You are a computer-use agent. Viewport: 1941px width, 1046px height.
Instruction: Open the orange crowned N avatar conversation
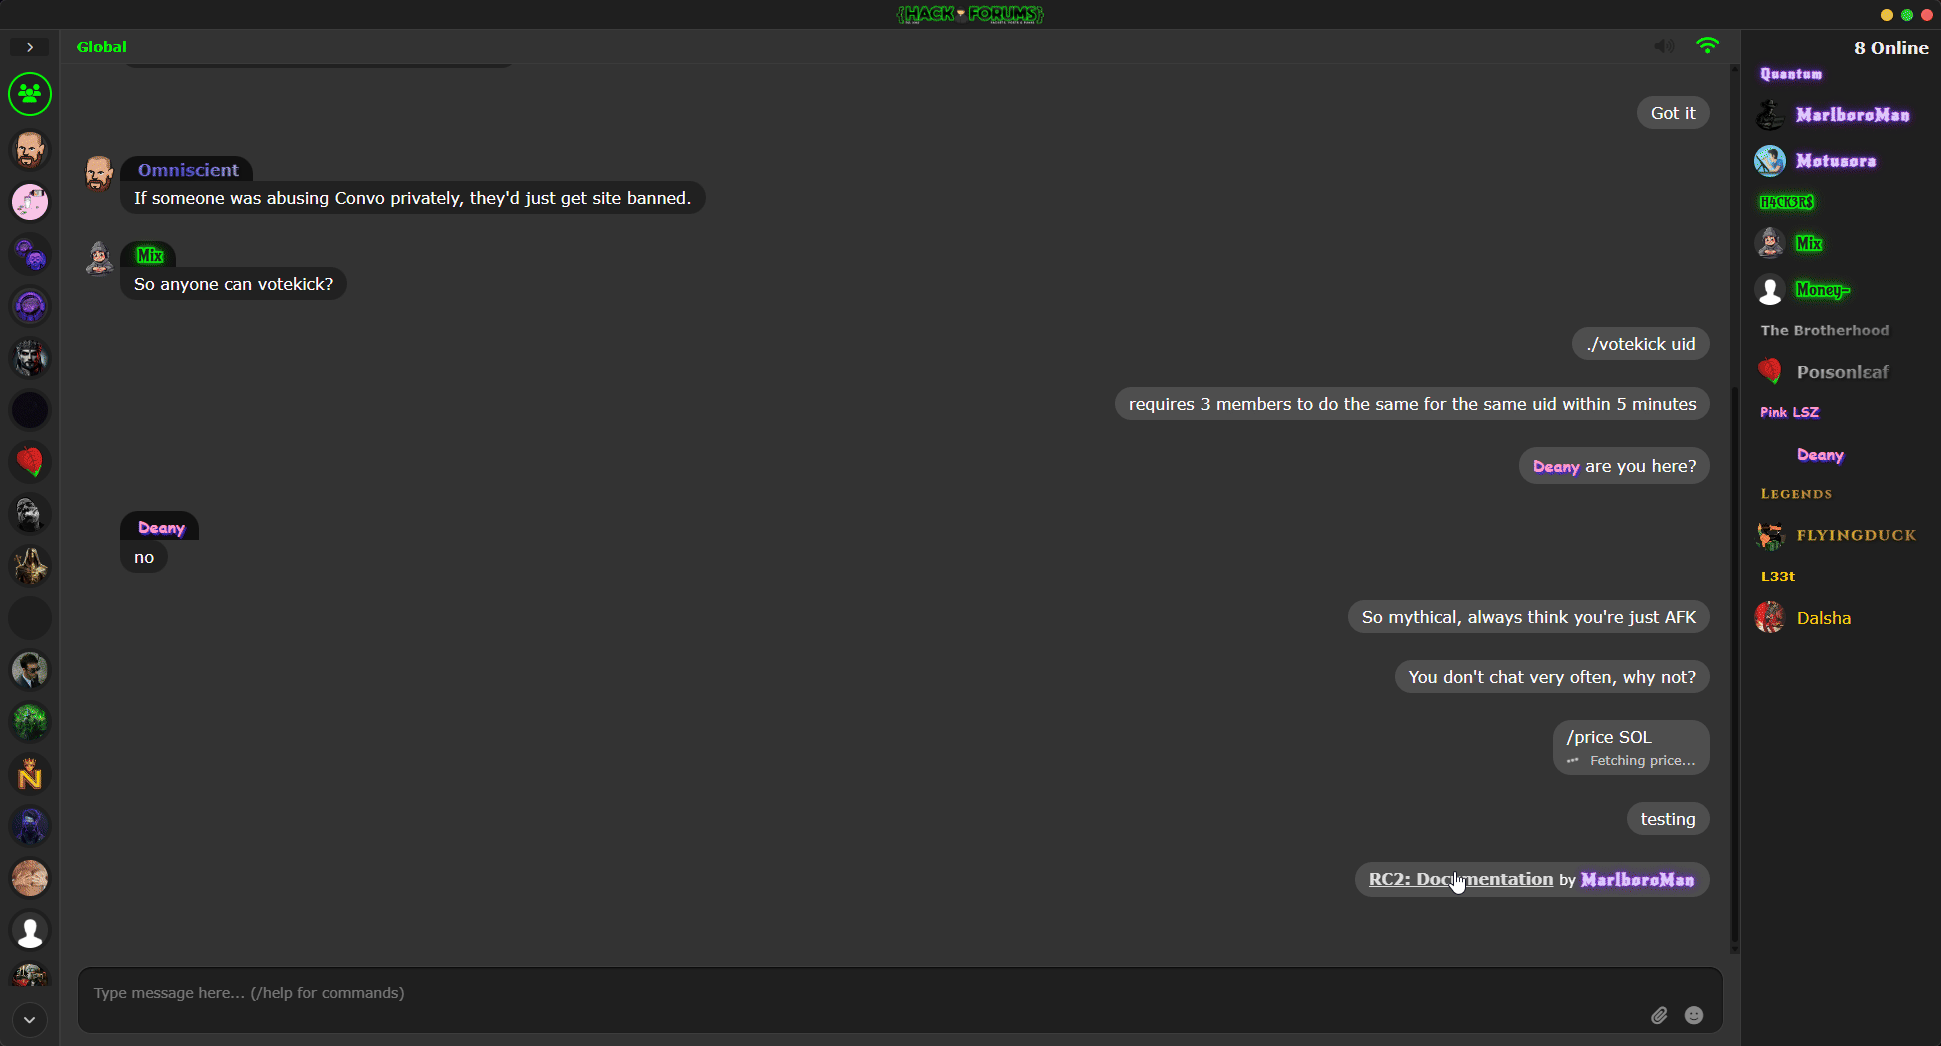tap(30, 774)
